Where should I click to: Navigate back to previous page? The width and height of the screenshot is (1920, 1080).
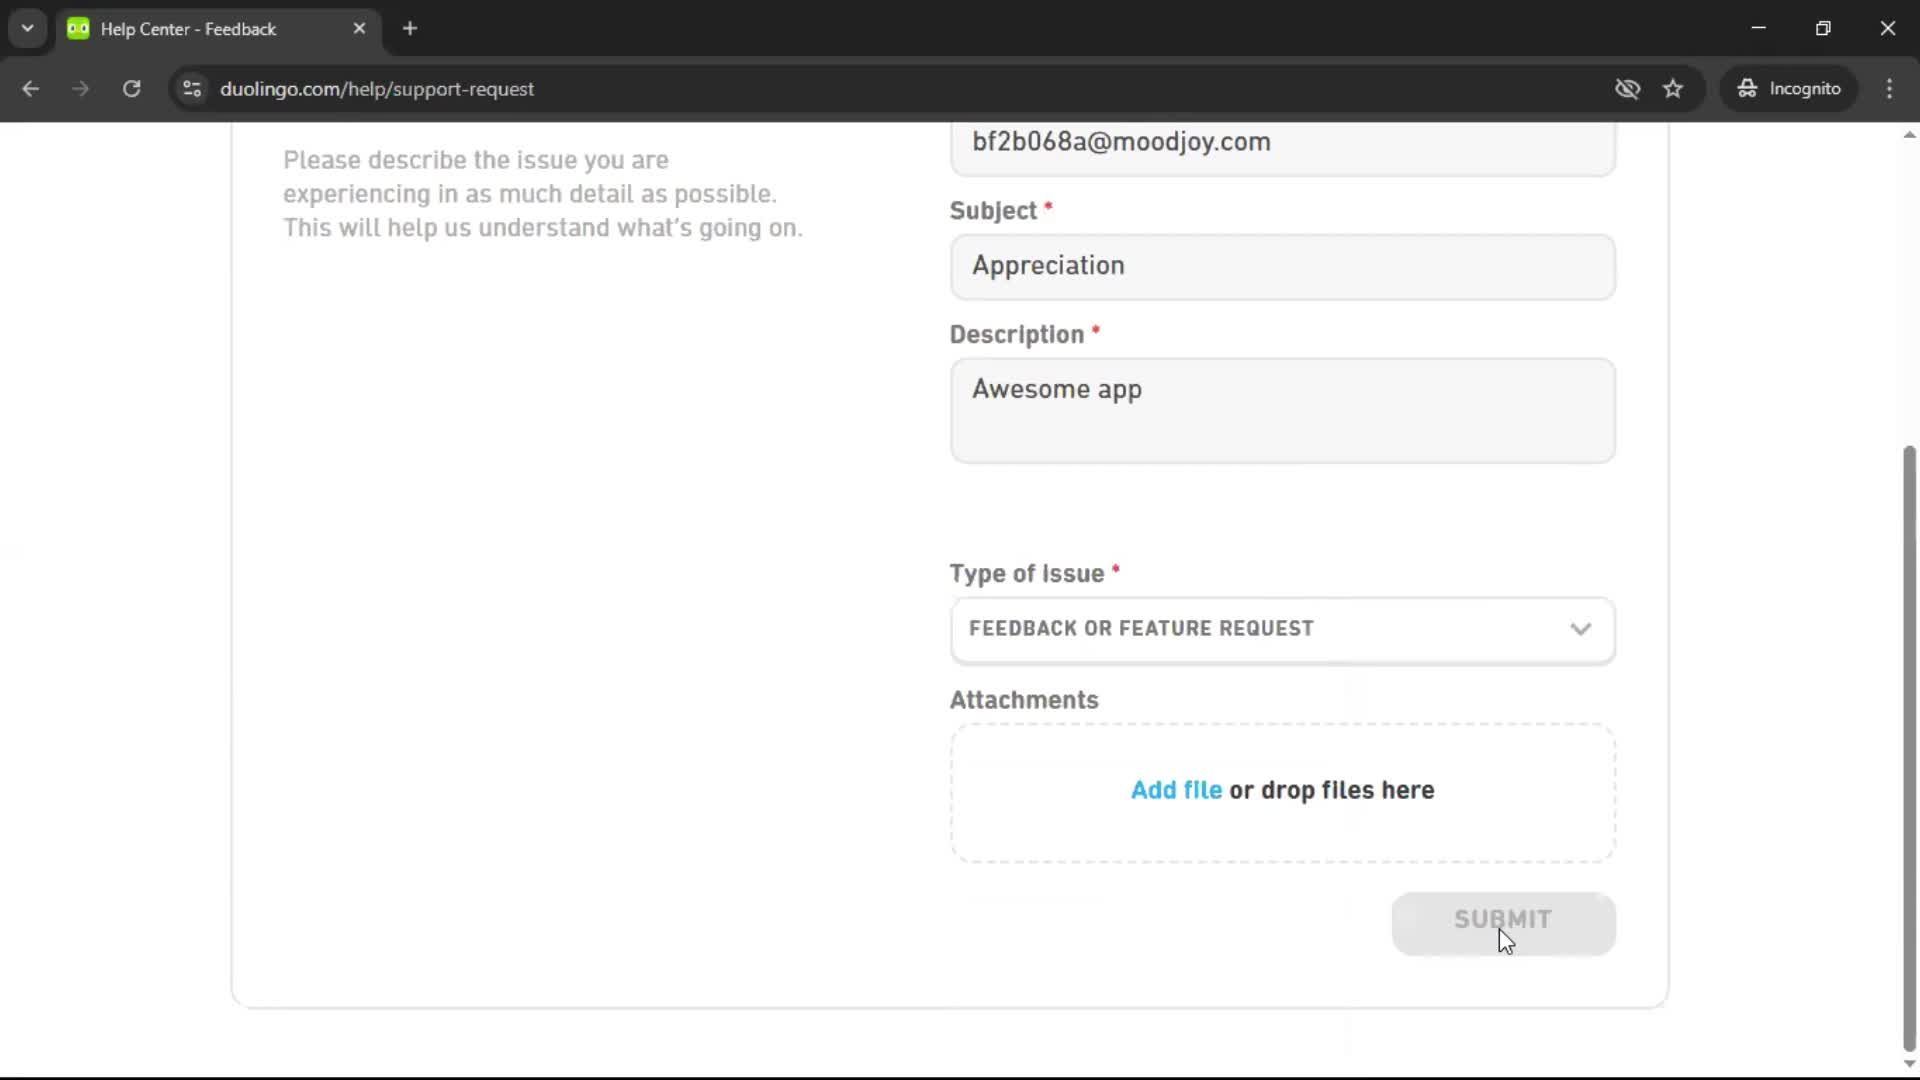(31, 88)
